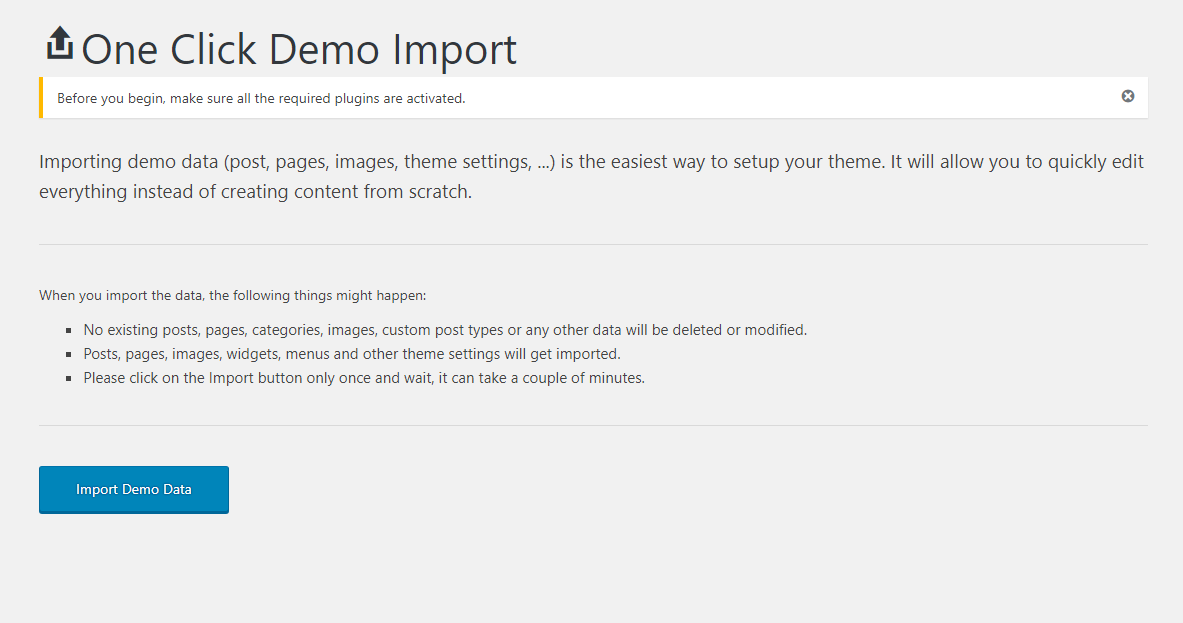Click the upload icon beside the title

60,44
